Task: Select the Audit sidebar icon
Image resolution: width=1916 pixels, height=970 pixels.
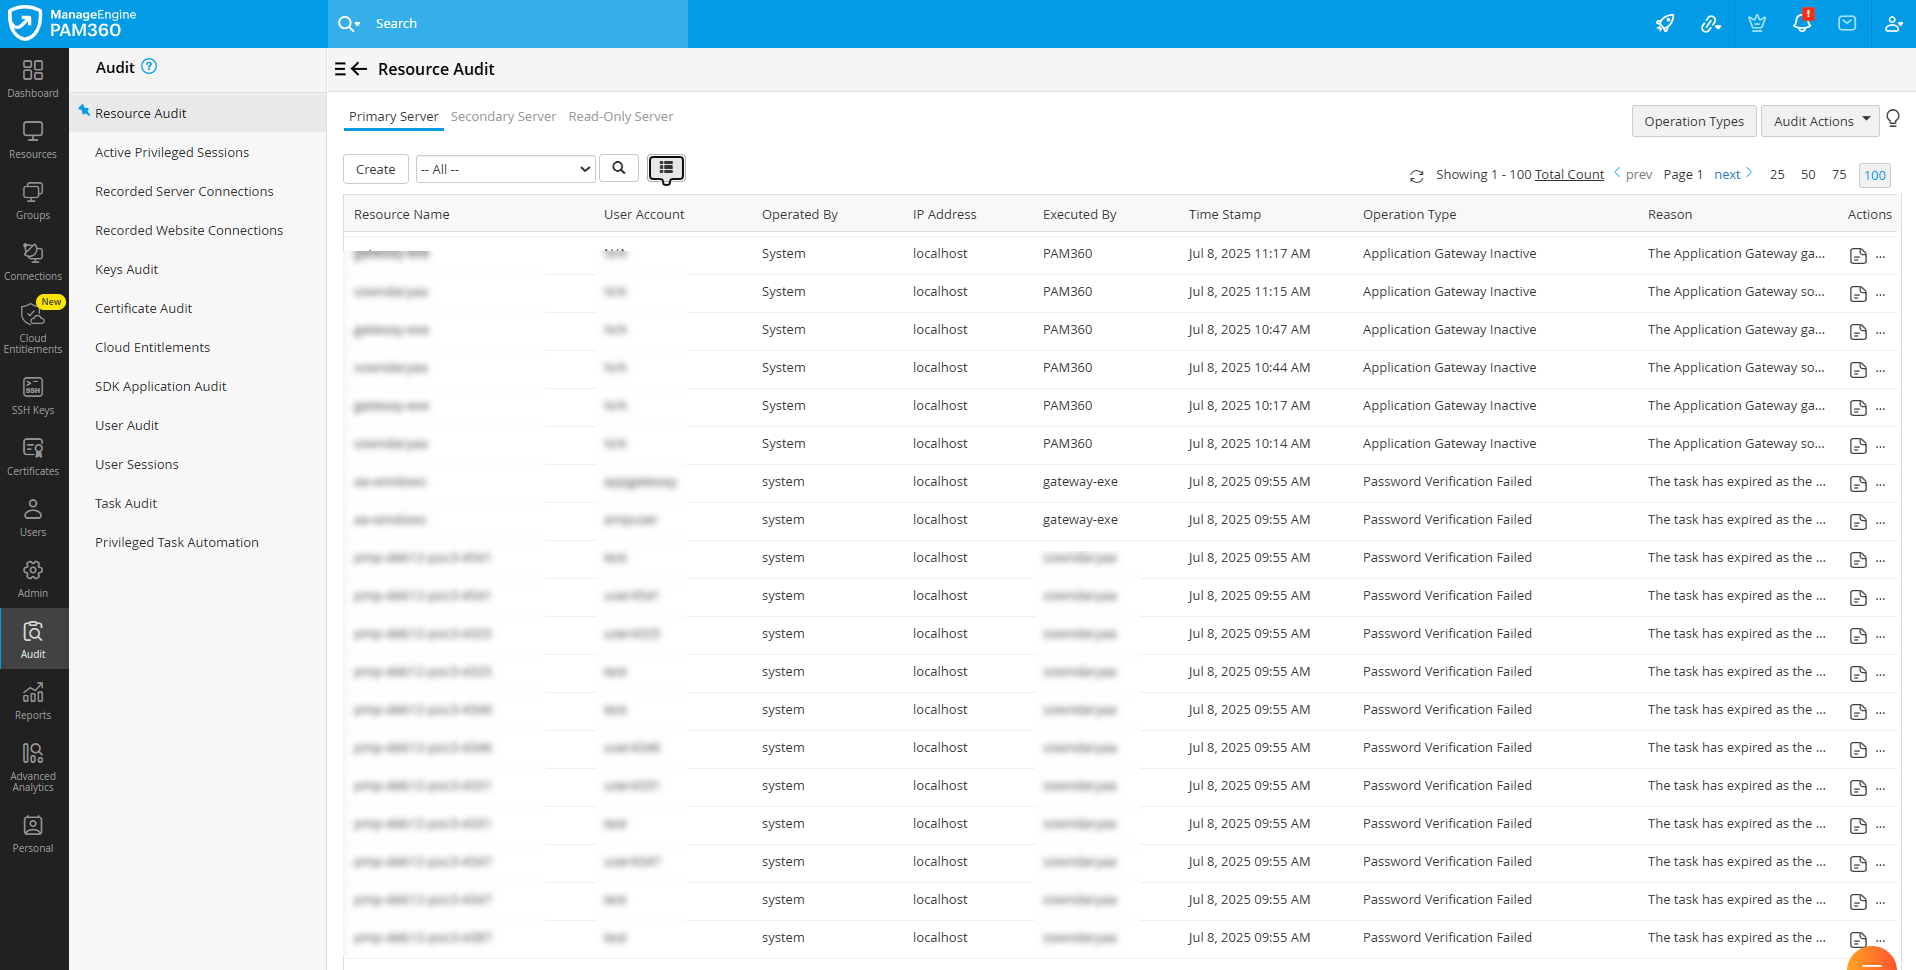Action: pos(33,640)
